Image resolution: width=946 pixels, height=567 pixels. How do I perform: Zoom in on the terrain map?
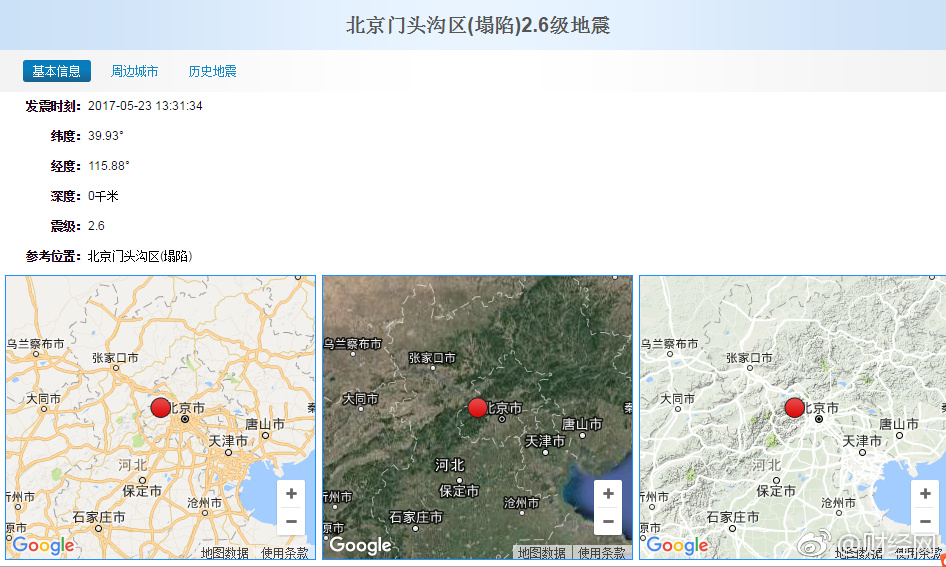(925, 494)
